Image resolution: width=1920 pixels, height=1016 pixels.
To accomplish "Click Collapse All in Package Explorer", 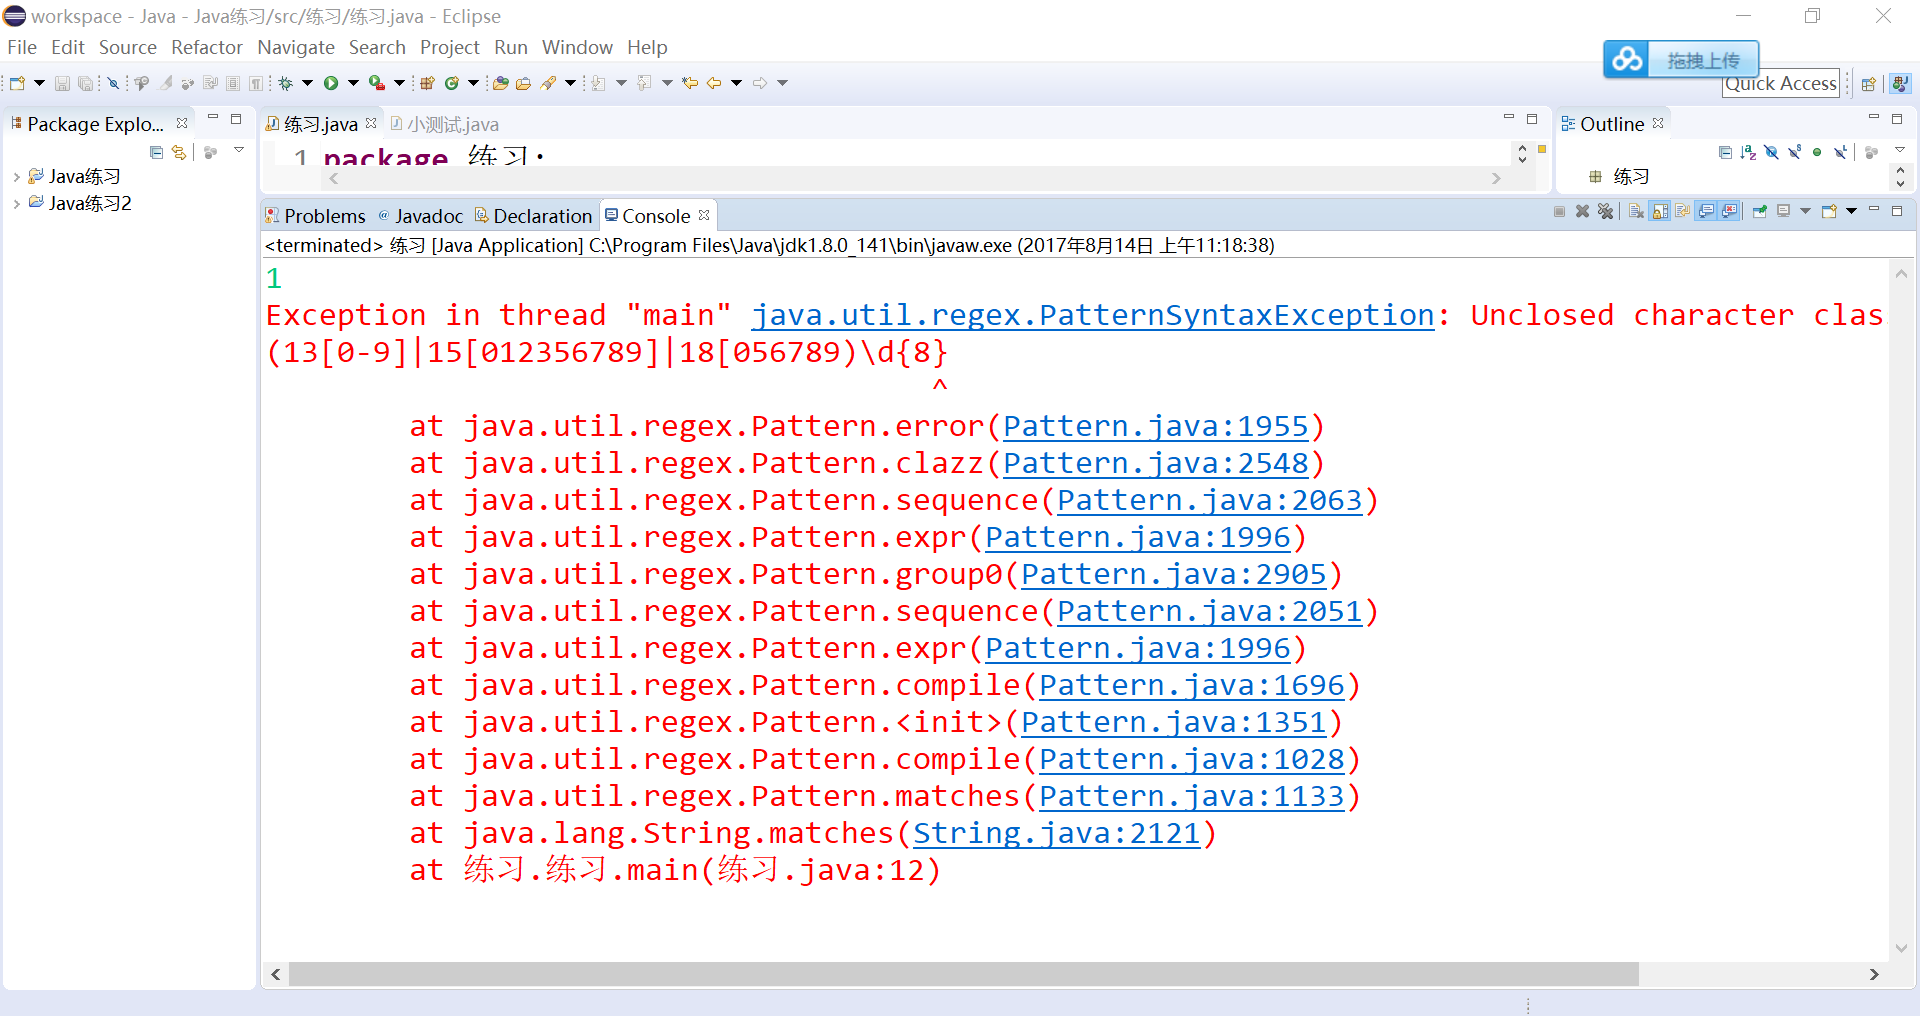I will pyautogui.click(x=156, y=152).
